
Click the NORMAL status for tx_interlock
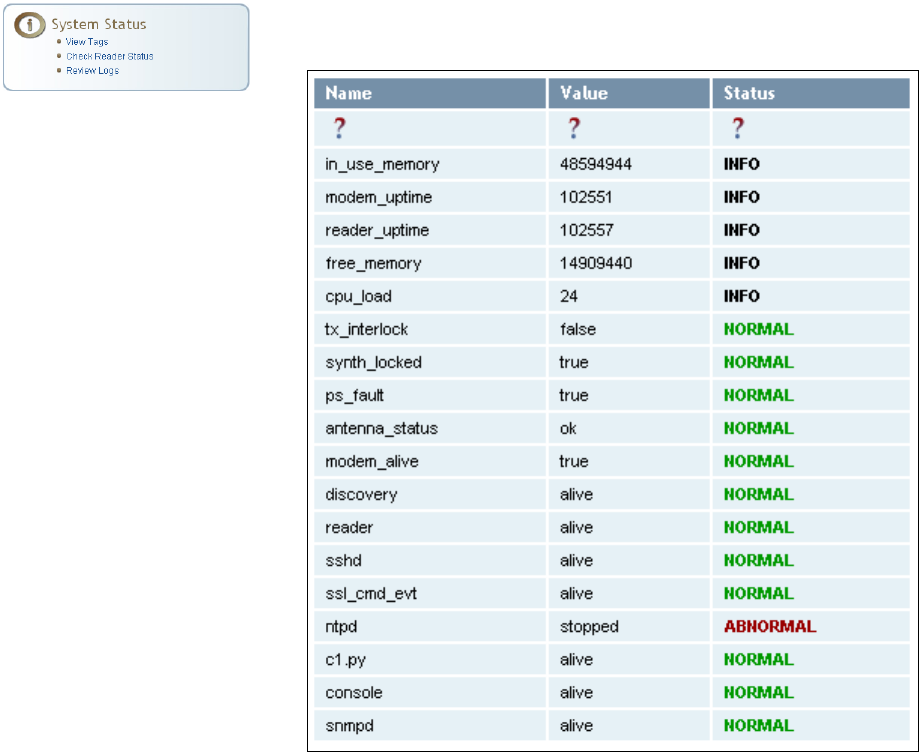pyautogui.click(x=758, y=329)
